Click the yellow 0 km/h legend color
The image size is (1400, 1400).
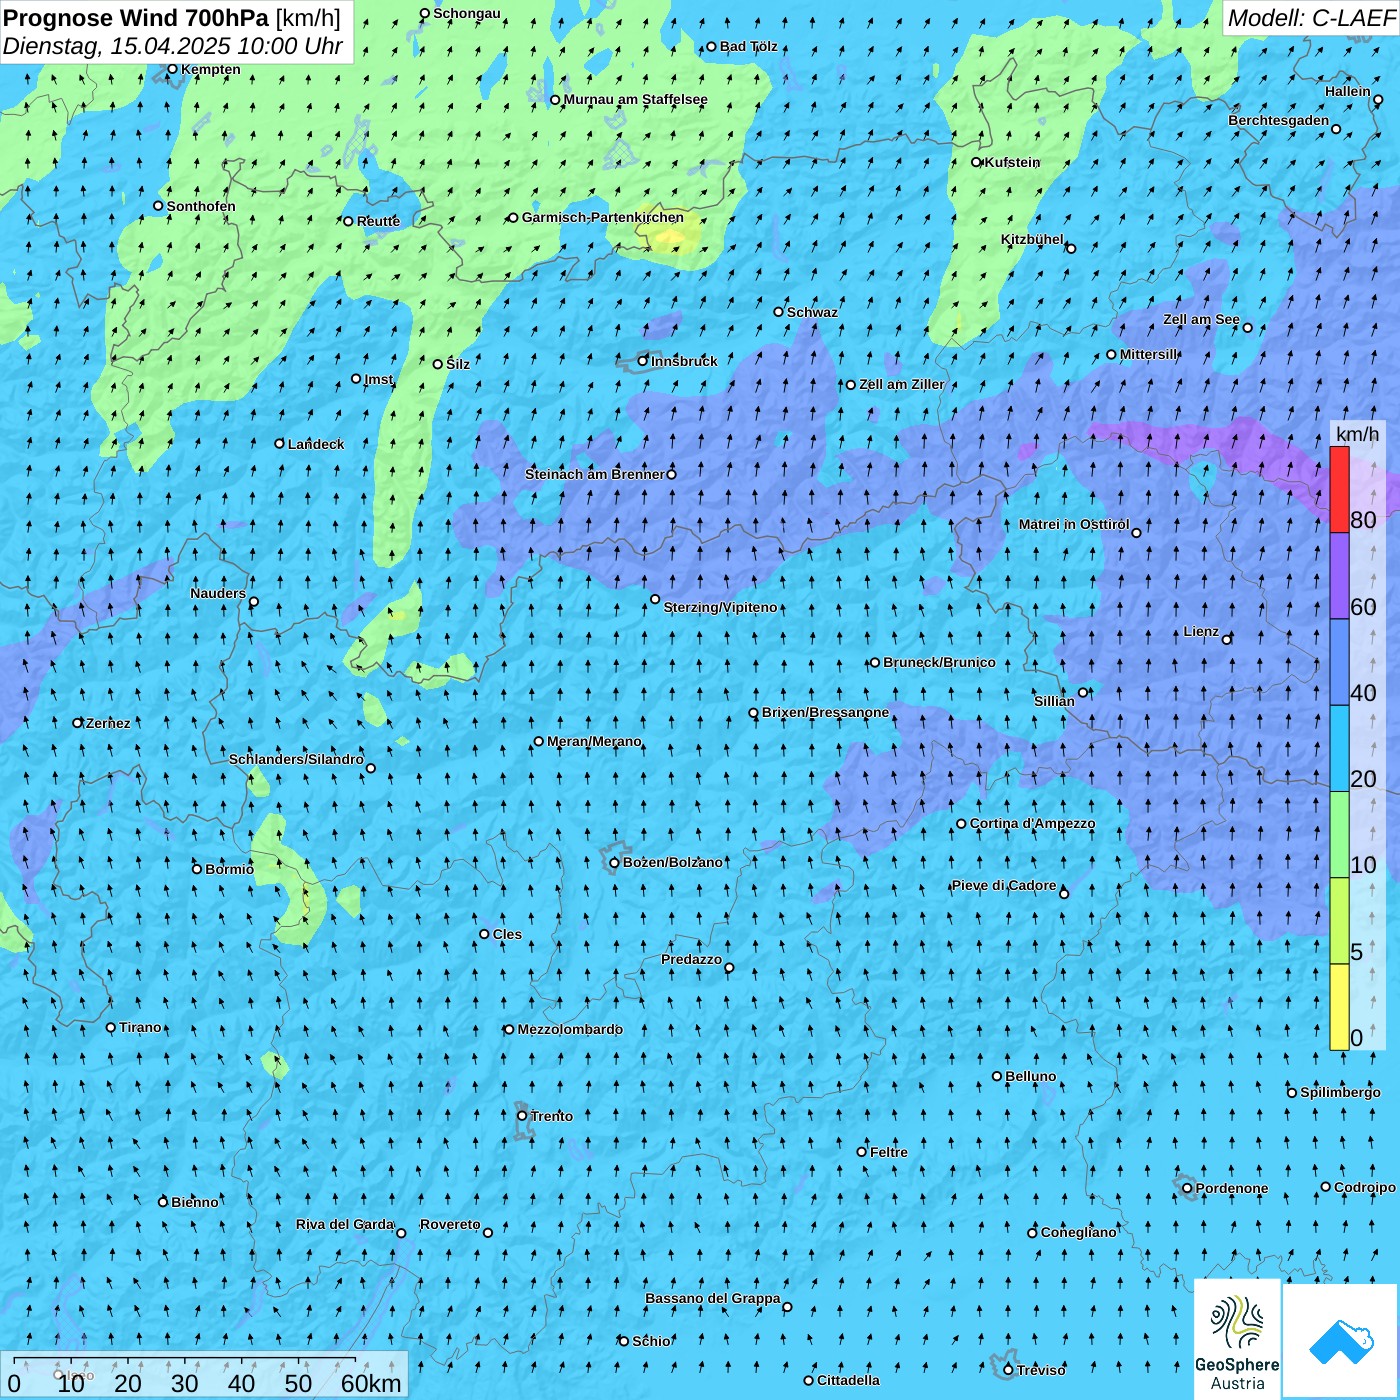pos(1339,1007)
